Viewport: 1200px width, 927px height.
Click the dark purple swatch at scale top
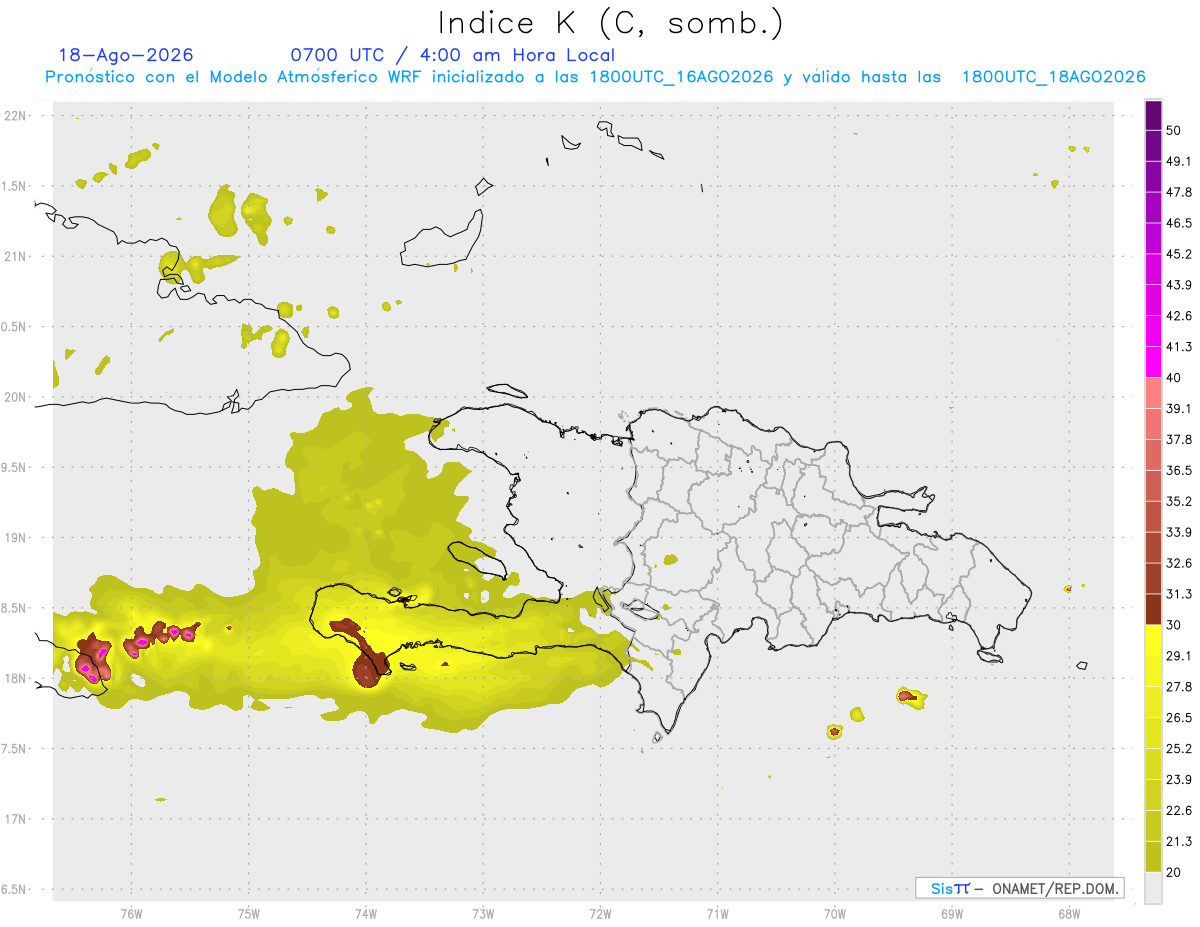[1154, 116]
